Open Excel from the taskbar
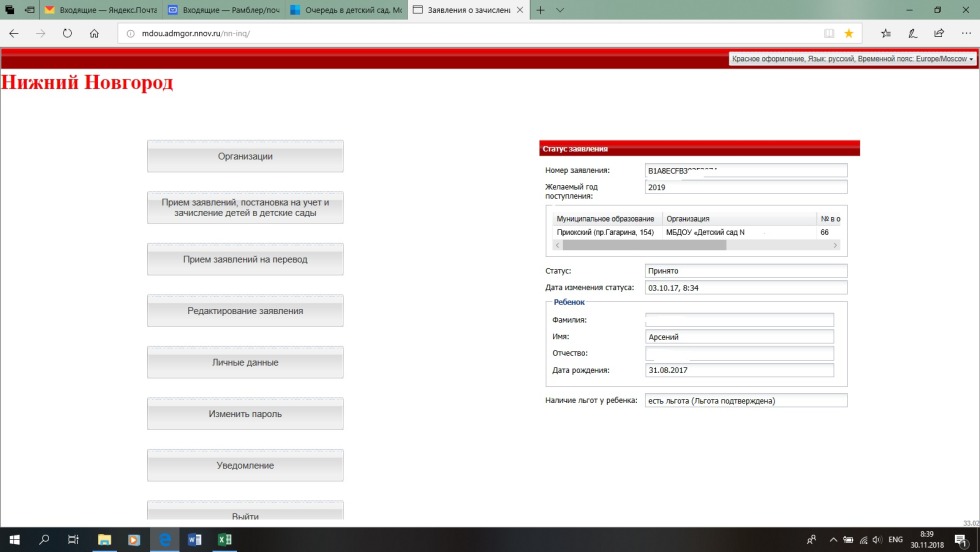Viewport: 980px width, 552px height. coord(225,540)
